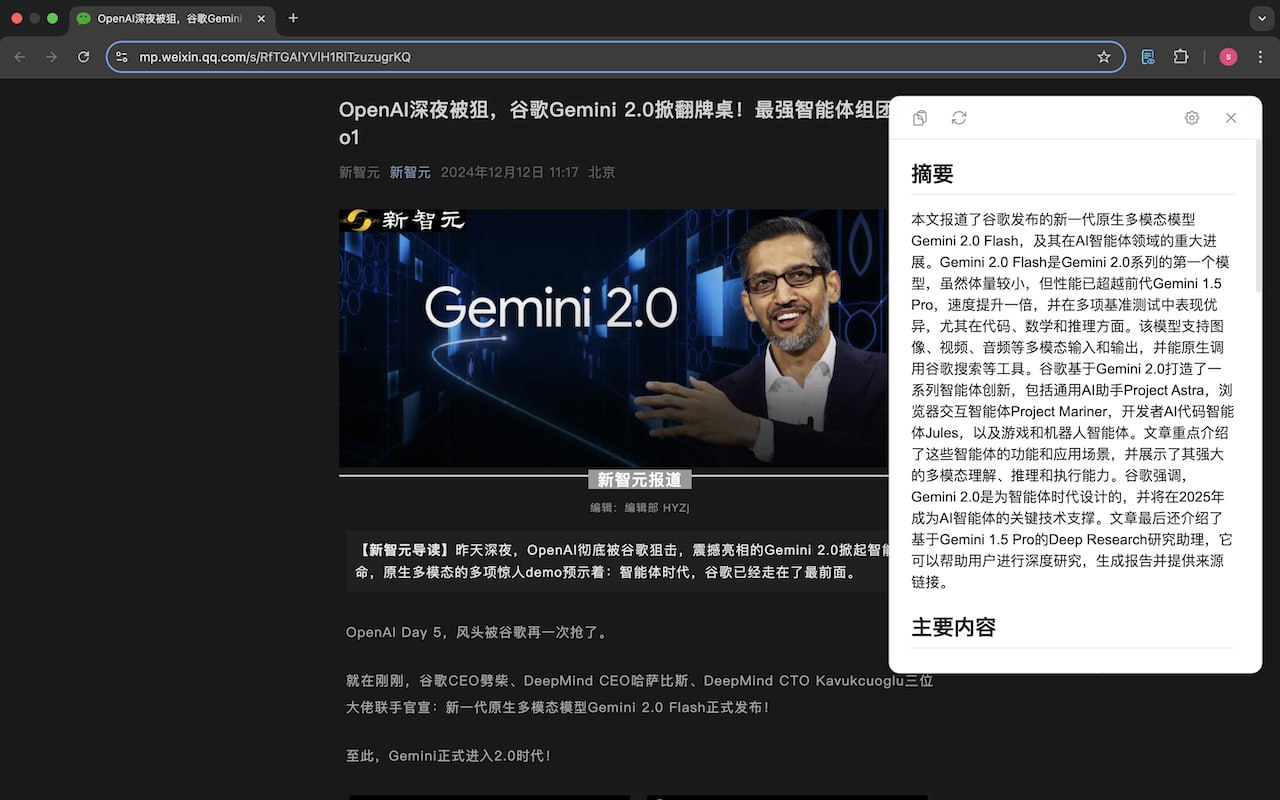Open Chrome three-dot menu
Screen dimensions: 1280x800
1261,57
